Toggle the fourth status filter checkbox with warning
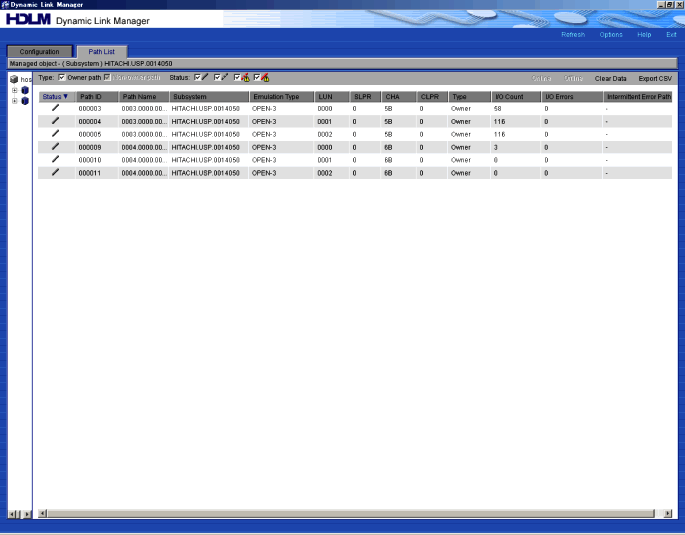 pyautogui.click(x=257, y=77)
